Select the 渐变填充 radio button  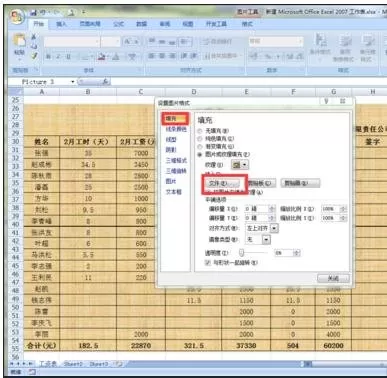(200, 147)
